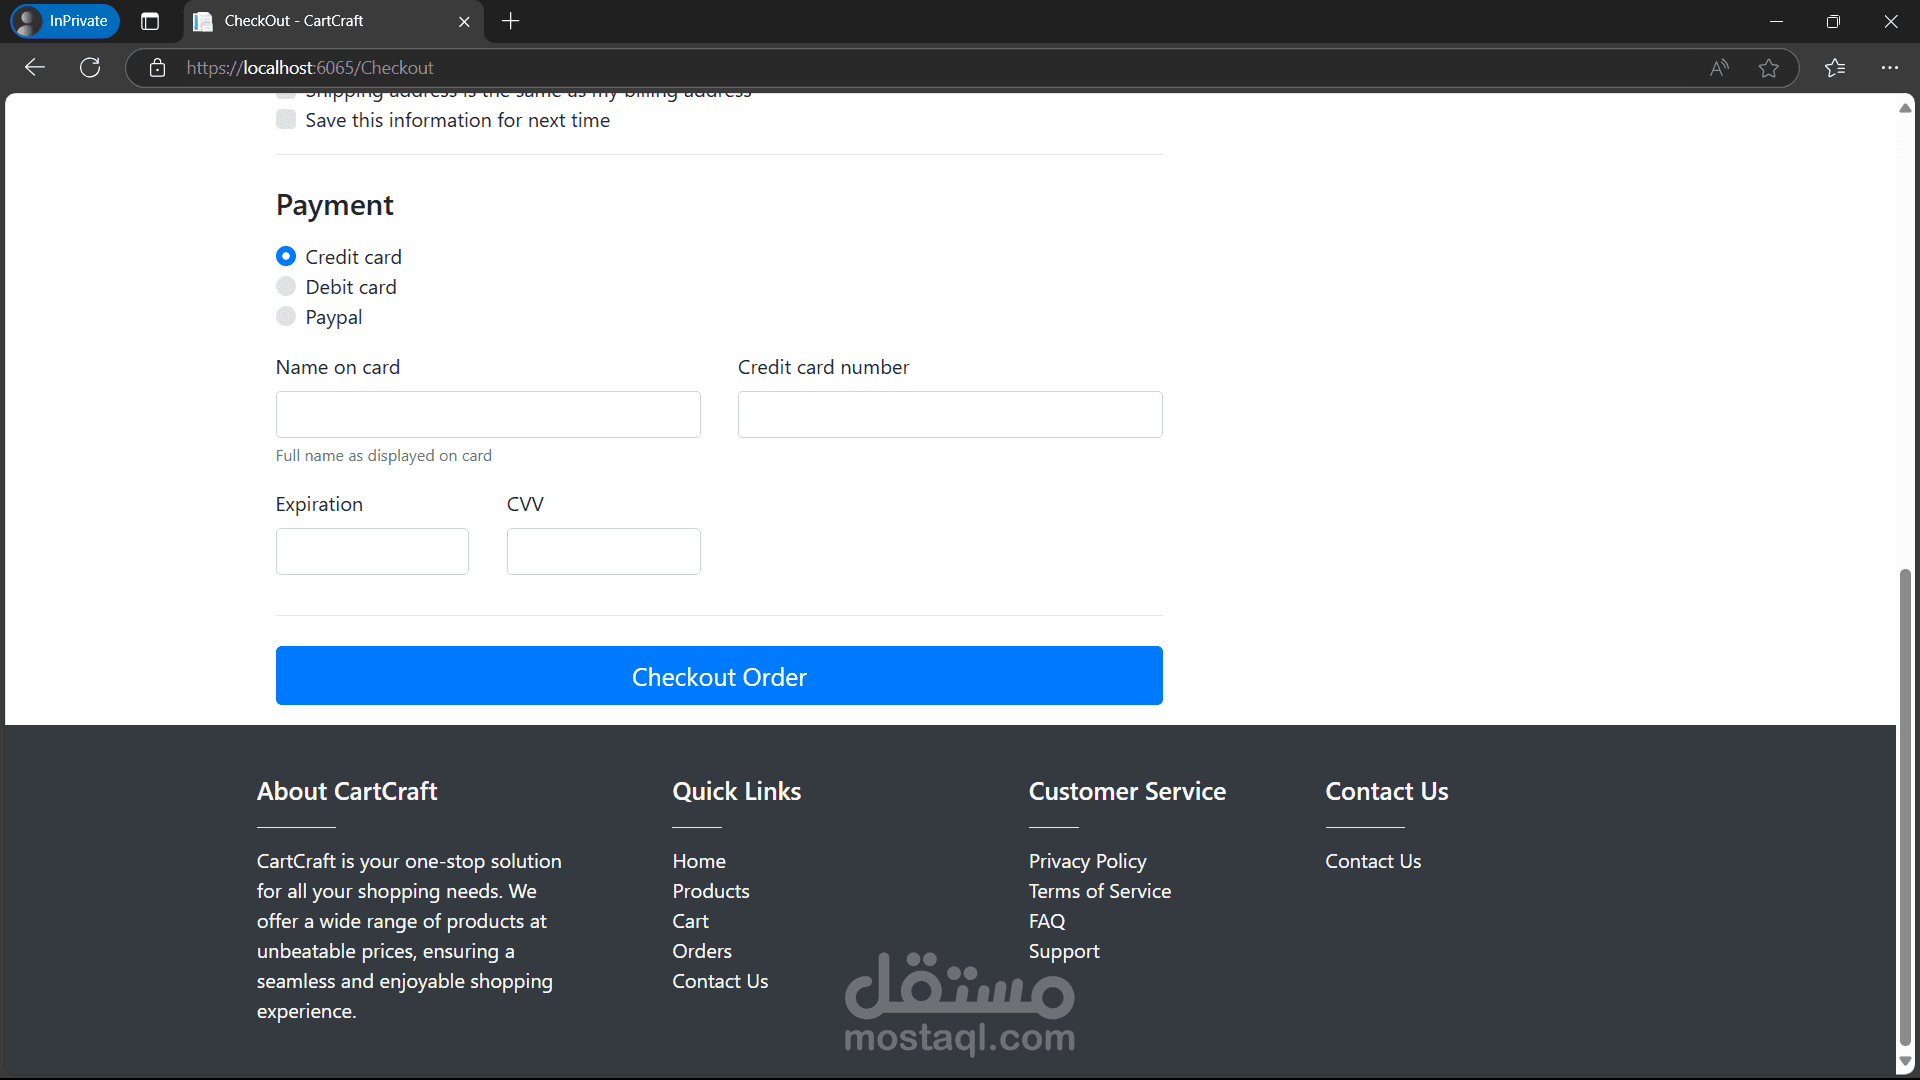
Task: Click the InPrivate profile indicator
Action: tap(65, 21)
